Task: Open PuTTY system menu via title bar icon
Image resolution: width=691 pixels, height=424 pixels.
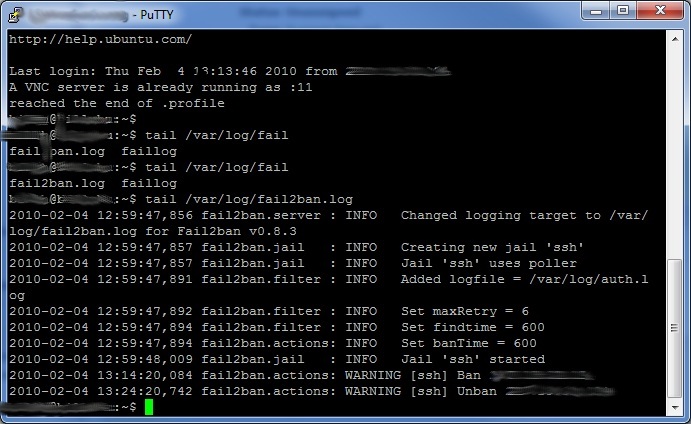Action: point(14,14)
